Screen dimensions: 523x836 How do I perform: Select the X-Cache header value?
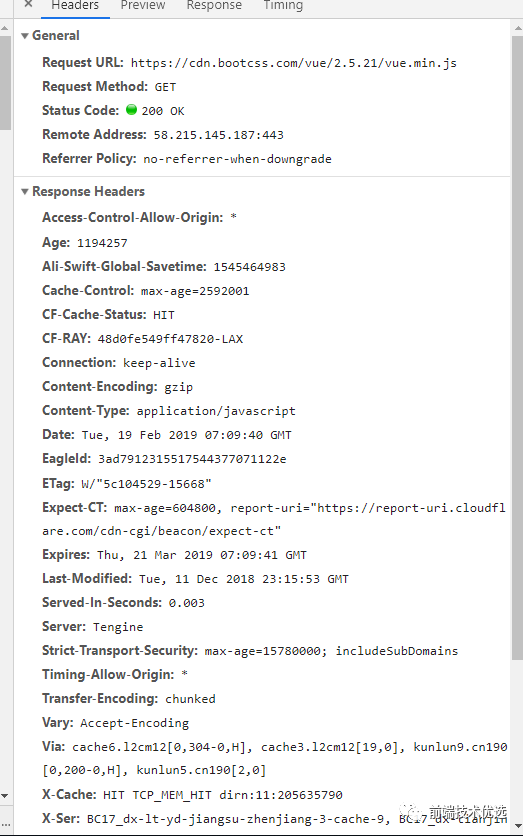coord(222,795)
